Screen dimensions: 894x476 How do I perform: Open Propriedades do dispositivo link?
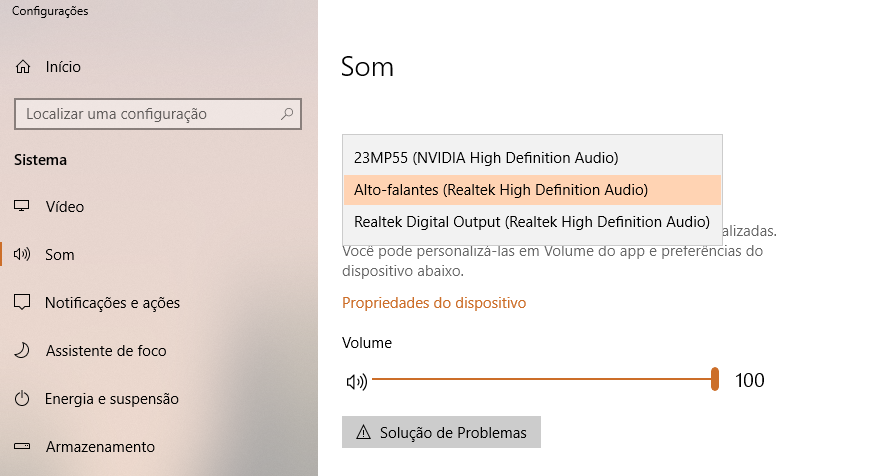pos(434,303)
